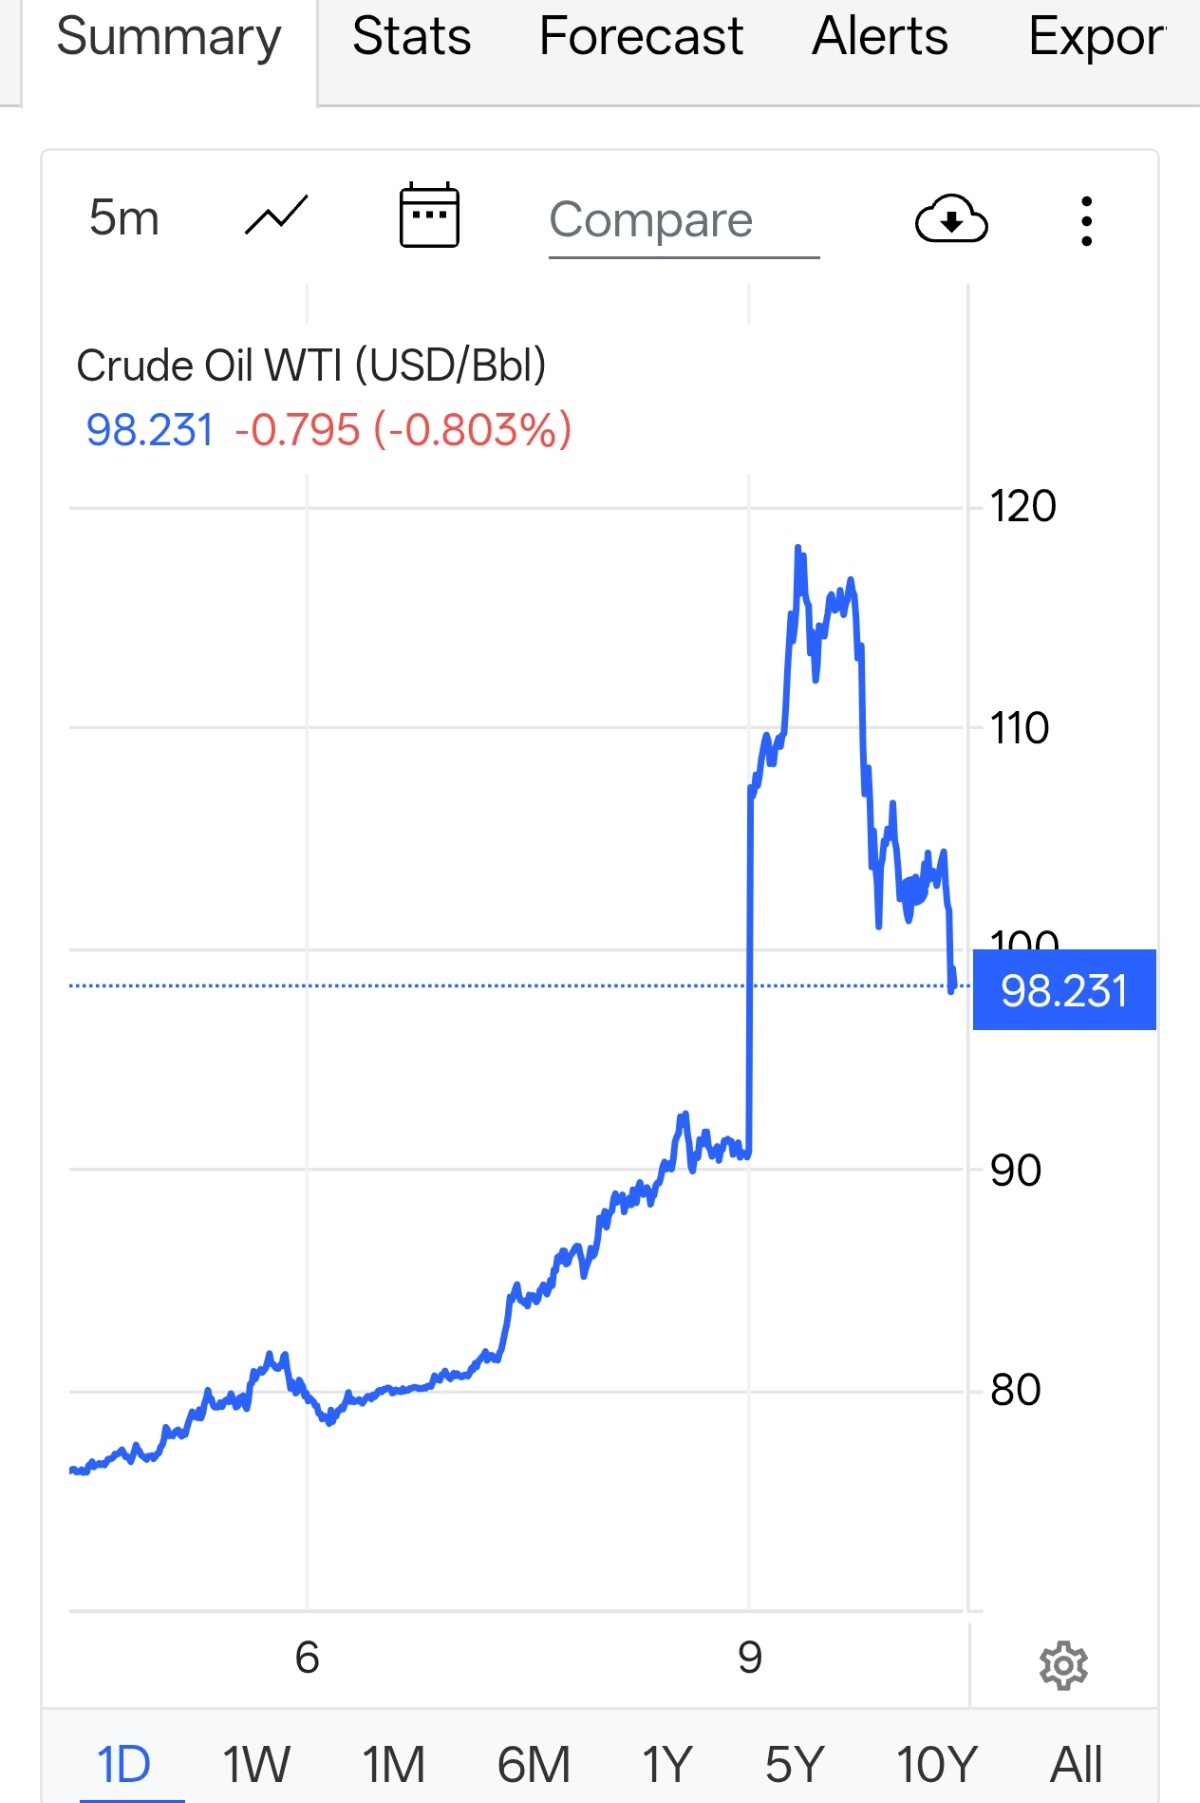Open the chart type line icon
Viewport: 1200px width, 1803px height.
tap(276, 217)
